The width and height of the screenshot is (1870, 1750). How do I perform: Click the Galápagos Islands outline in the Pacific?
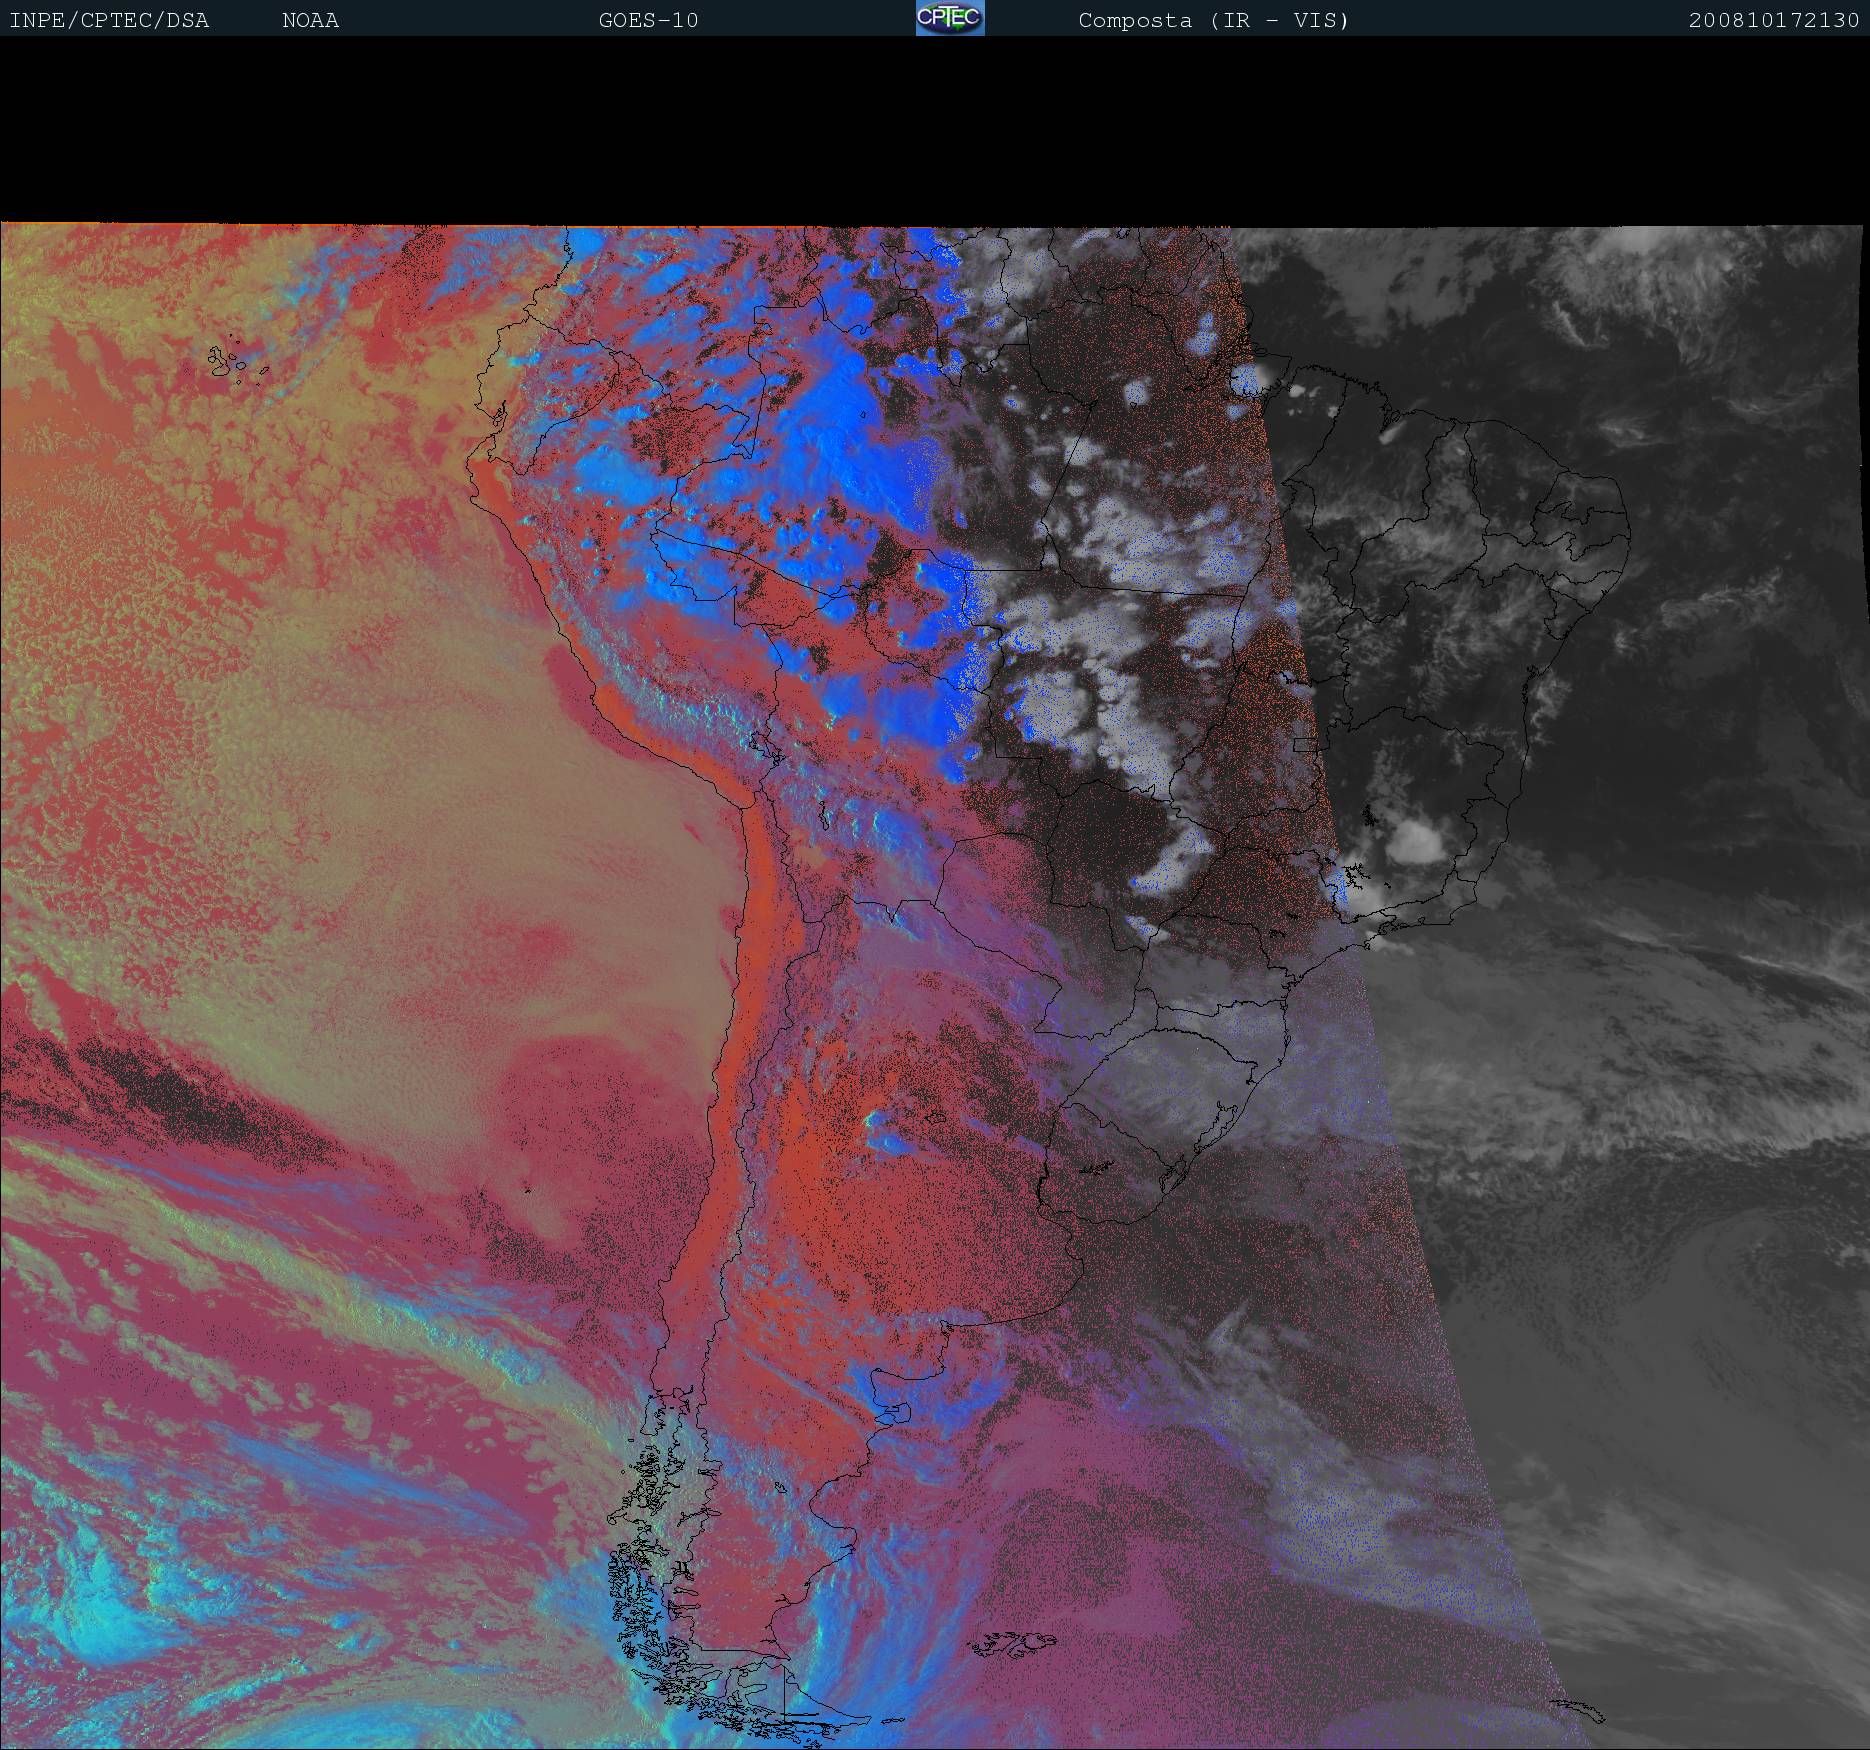(232, 362)
